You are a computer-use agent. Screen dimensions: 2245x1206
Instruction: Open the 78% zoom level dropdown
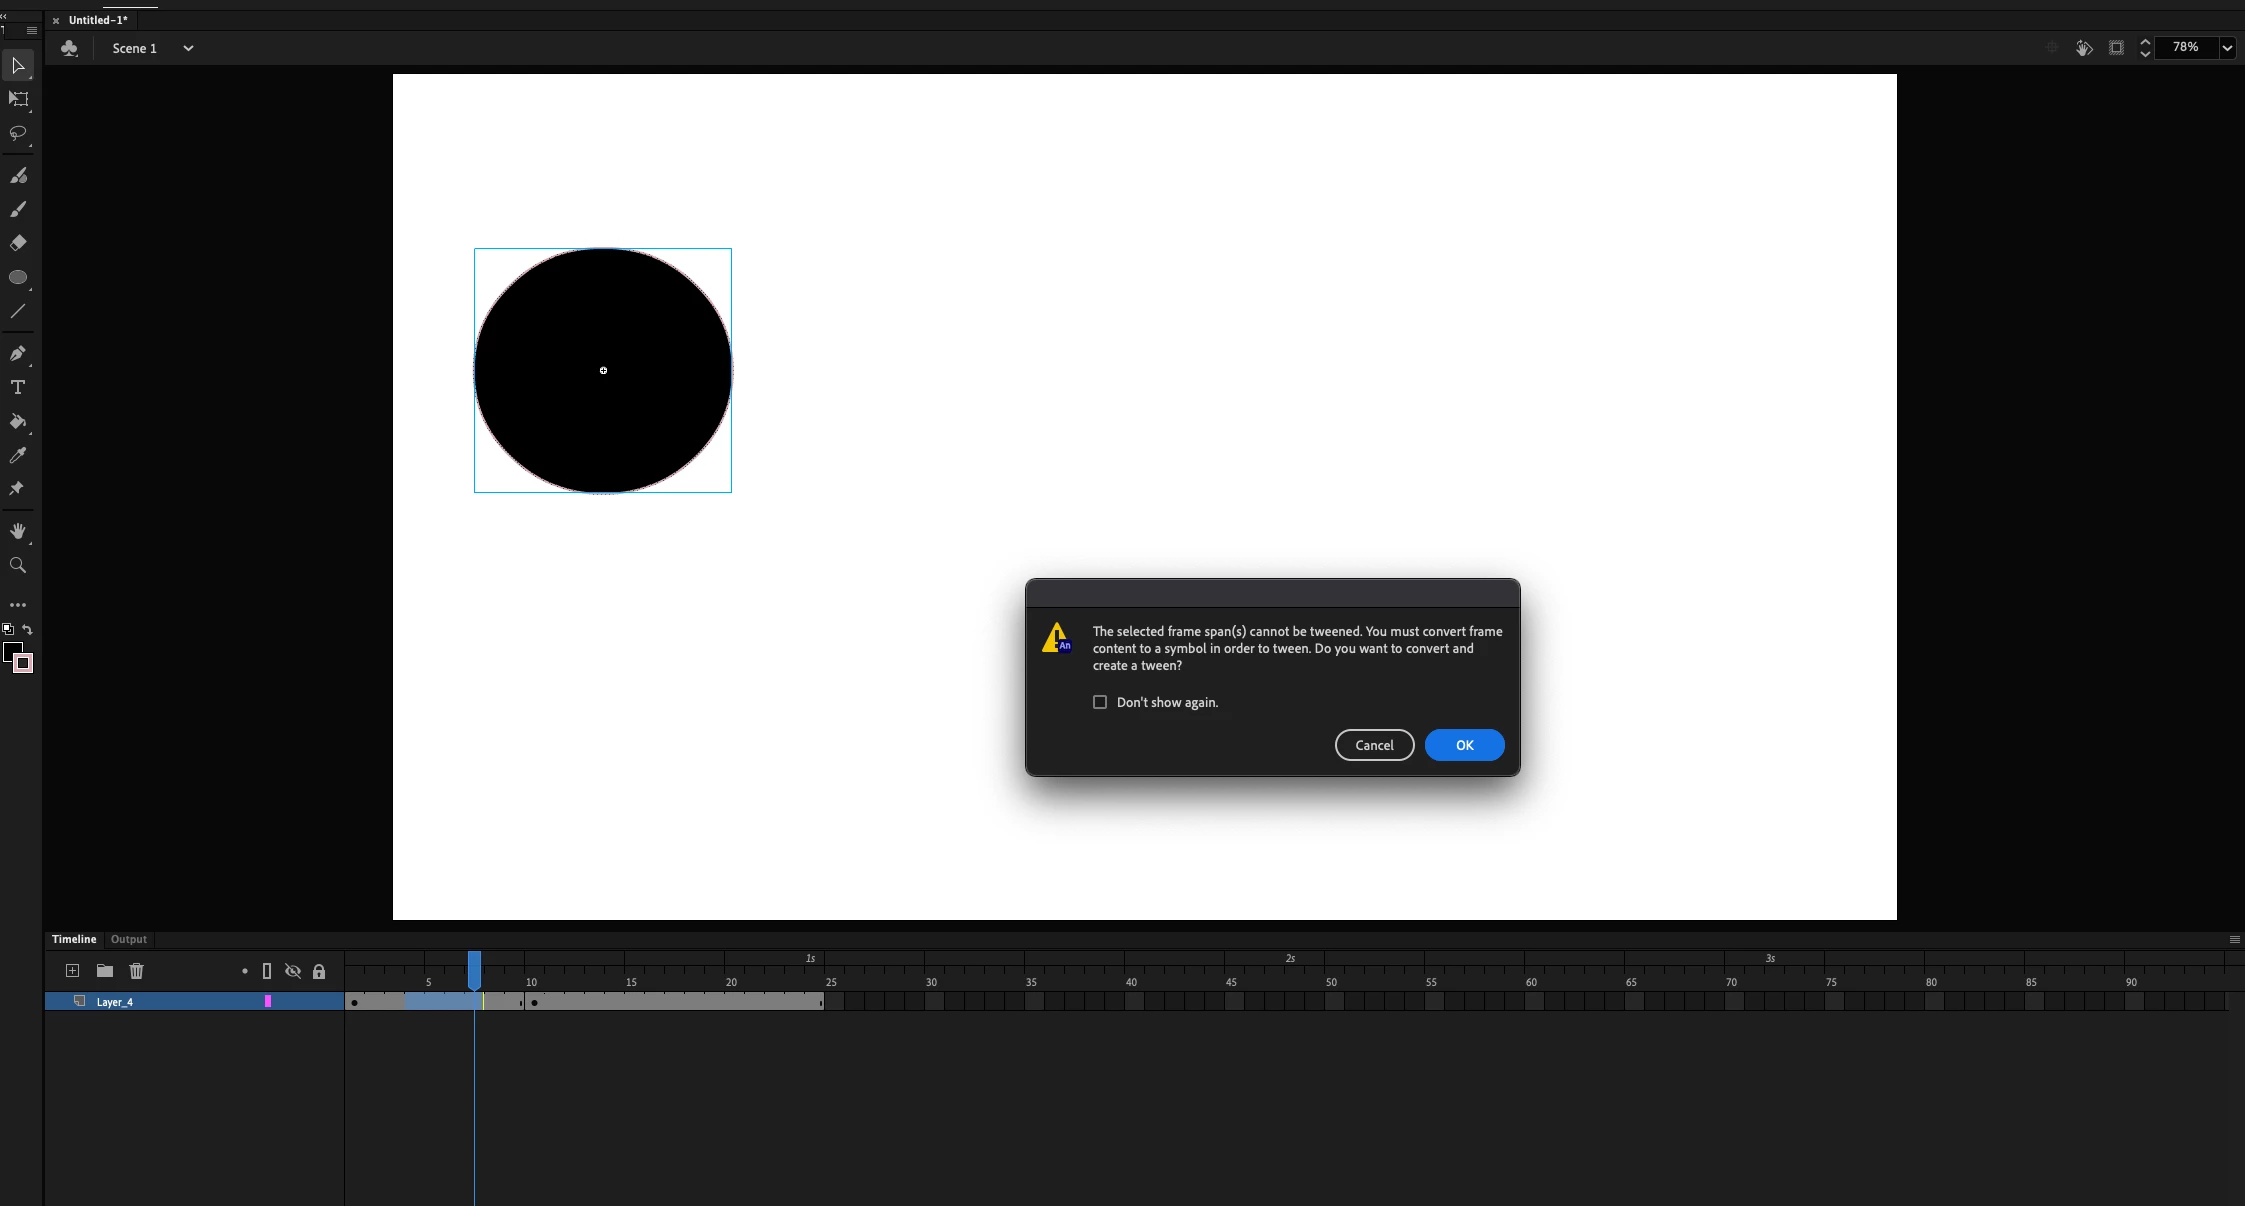2227,48
